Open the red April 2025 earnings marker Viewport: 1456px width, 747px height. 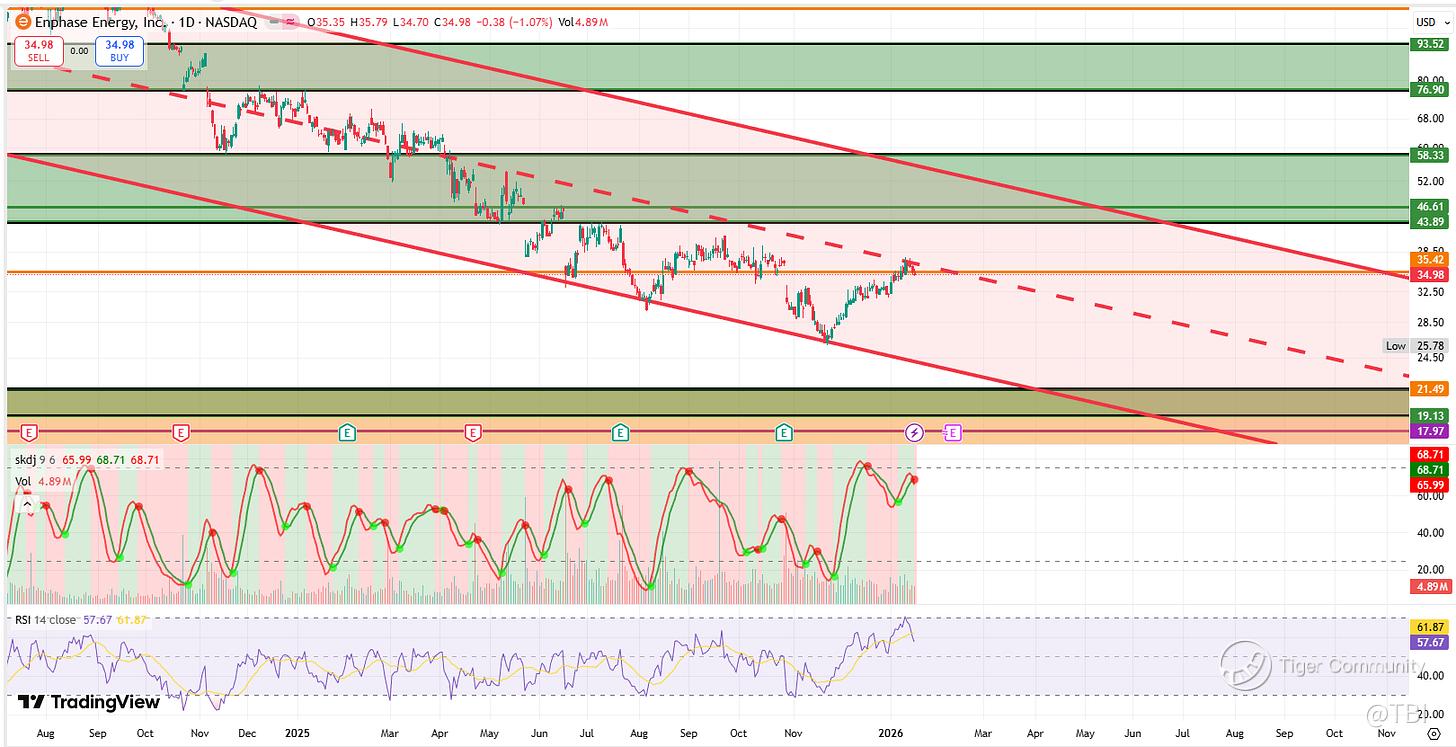pyautogui.click(x=472, y=433)
